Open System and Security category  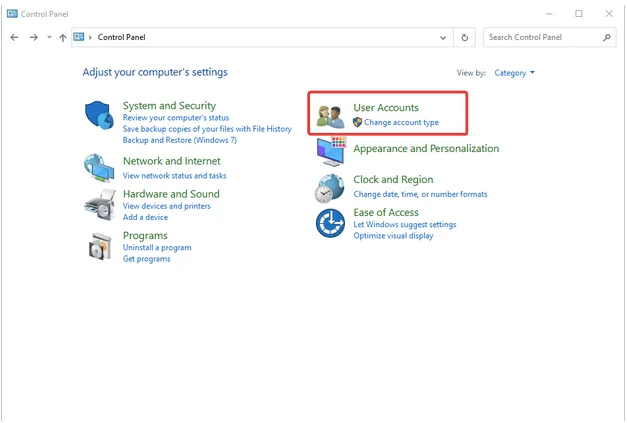pos(169,106)
